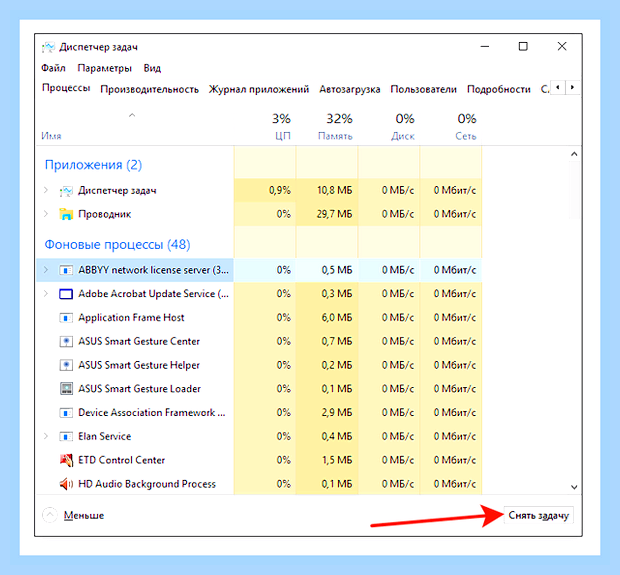Switch to the Пользователи tab
This screenshot has height=575, width=620.
(423, 89)
